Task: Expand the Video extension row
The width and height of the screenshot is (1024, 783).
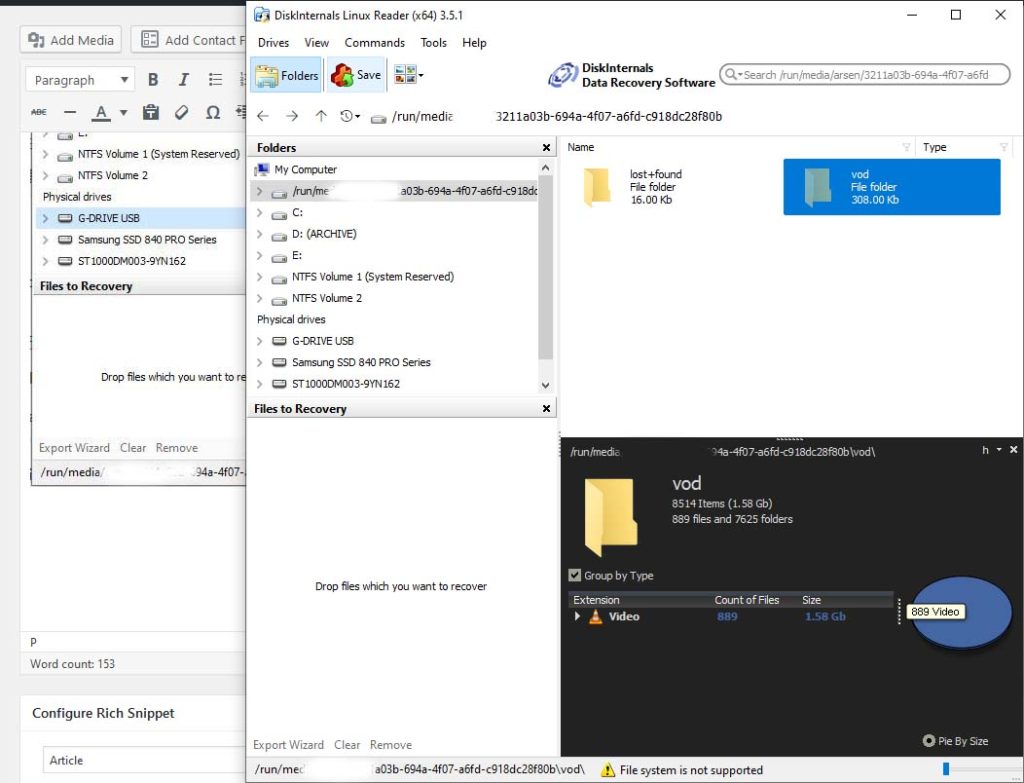Action: coord(578,617)
